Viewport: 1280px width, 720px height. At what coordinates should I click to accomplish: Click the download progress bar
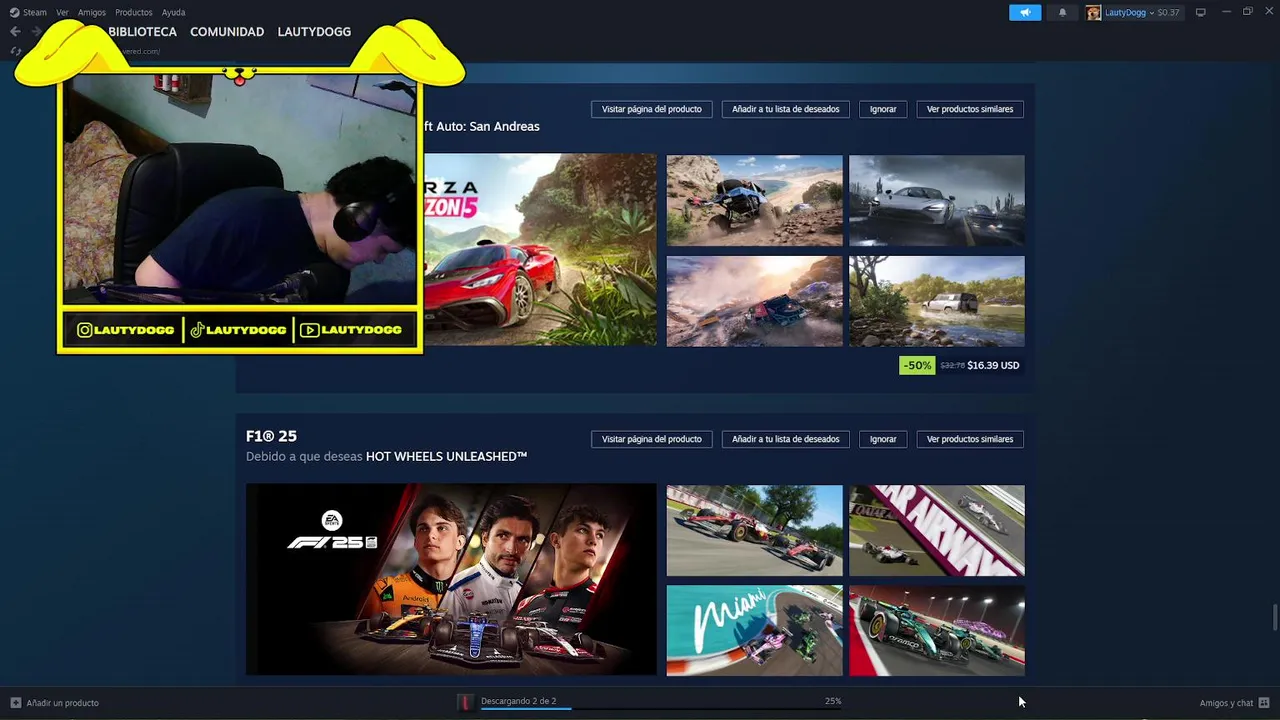tap(661, 709)
